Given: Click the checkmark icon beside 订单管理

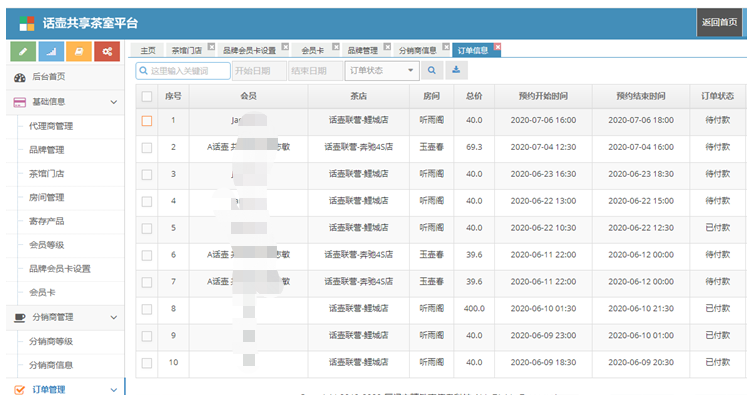Looking at the screenshot, I should (x=20, y=390).
